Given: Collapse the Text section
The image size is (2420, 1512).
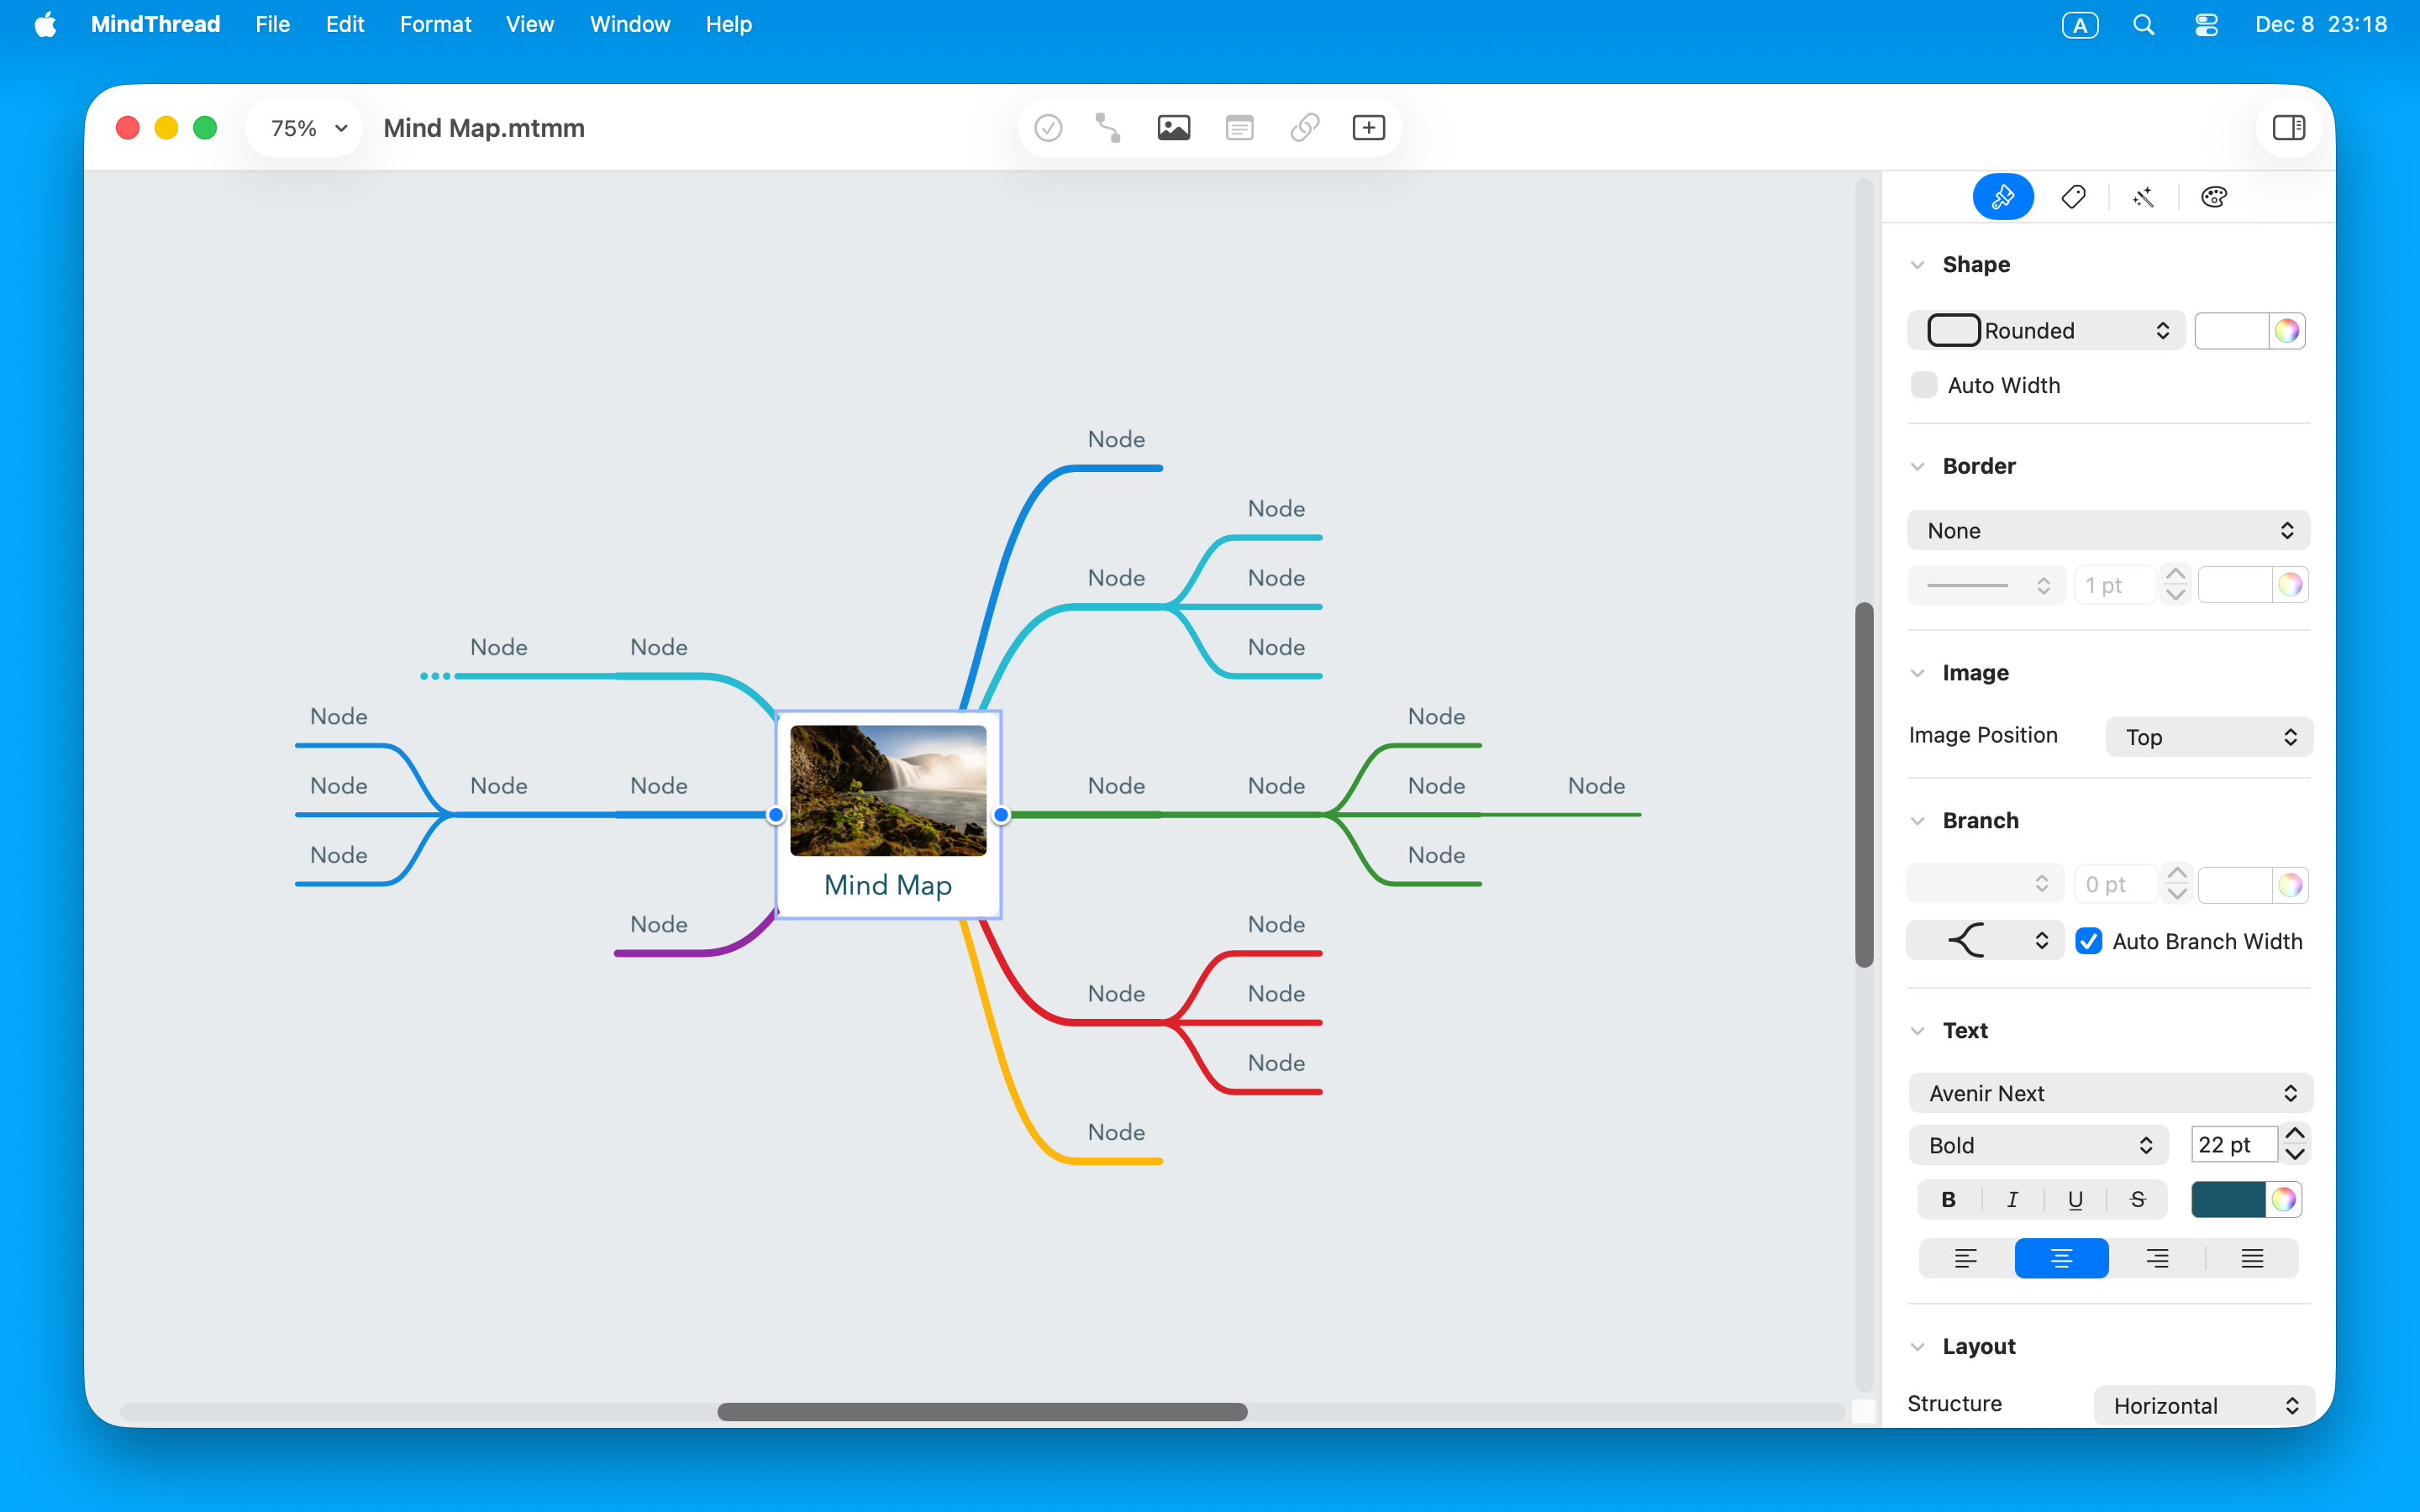Looking at the screenshot, I should tap(1917, 1031).
